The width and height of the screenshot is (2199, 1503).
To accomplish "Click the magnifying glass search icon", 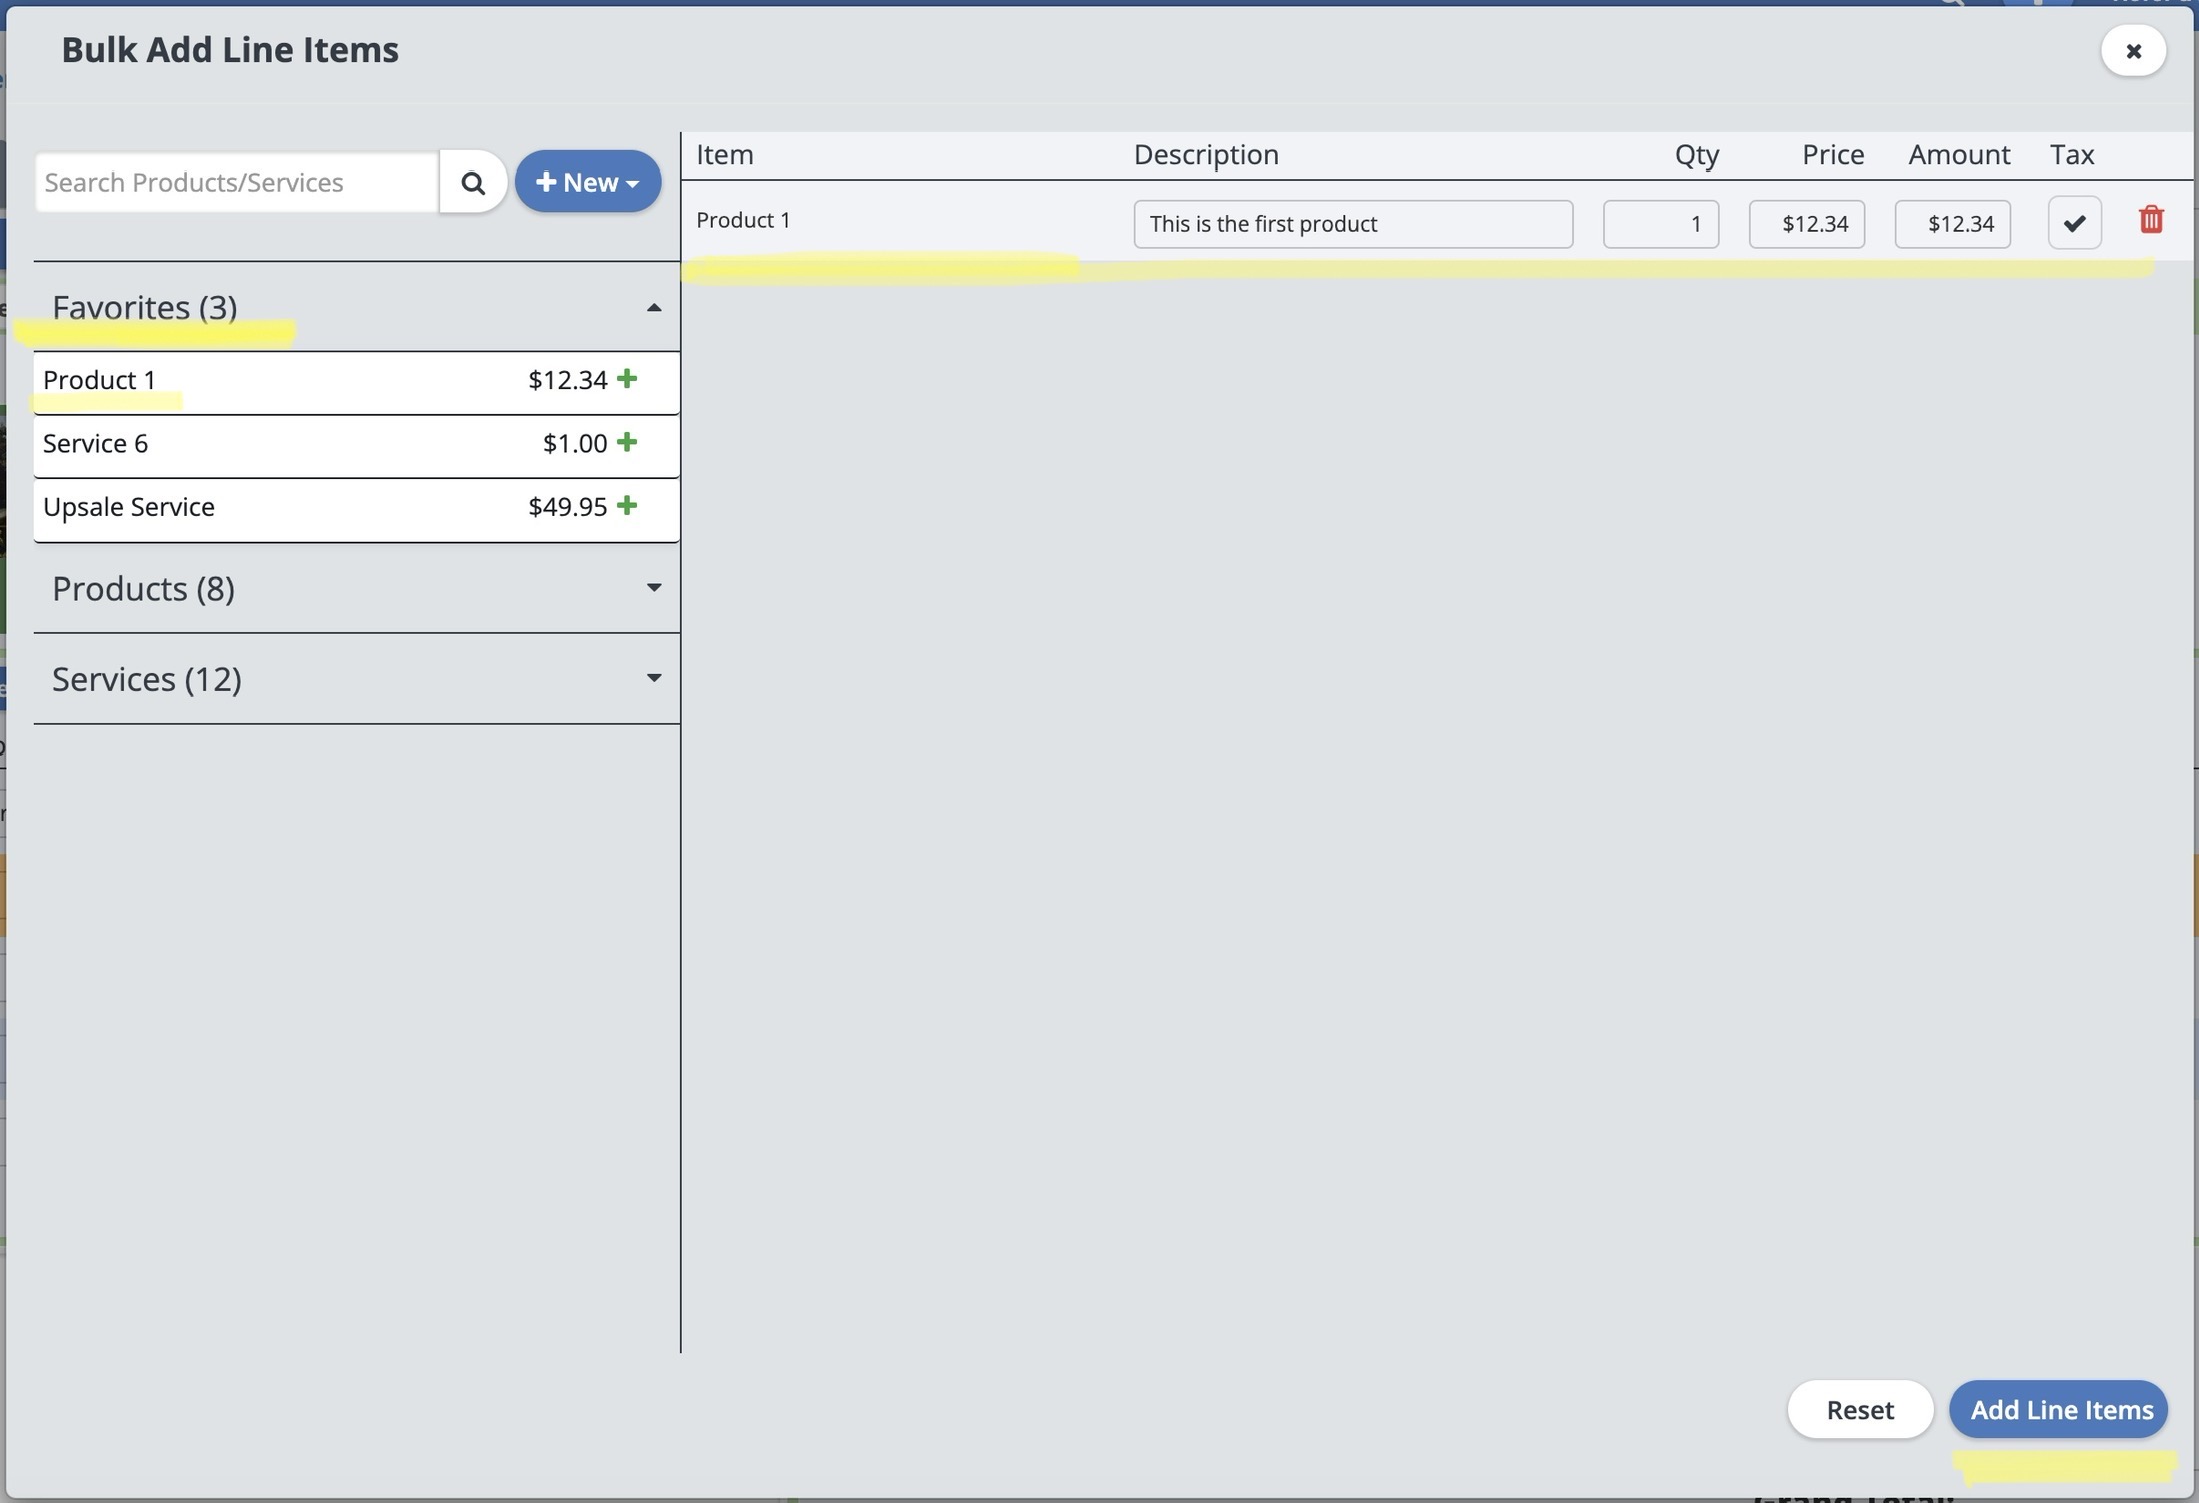I will tap(472, 183).
